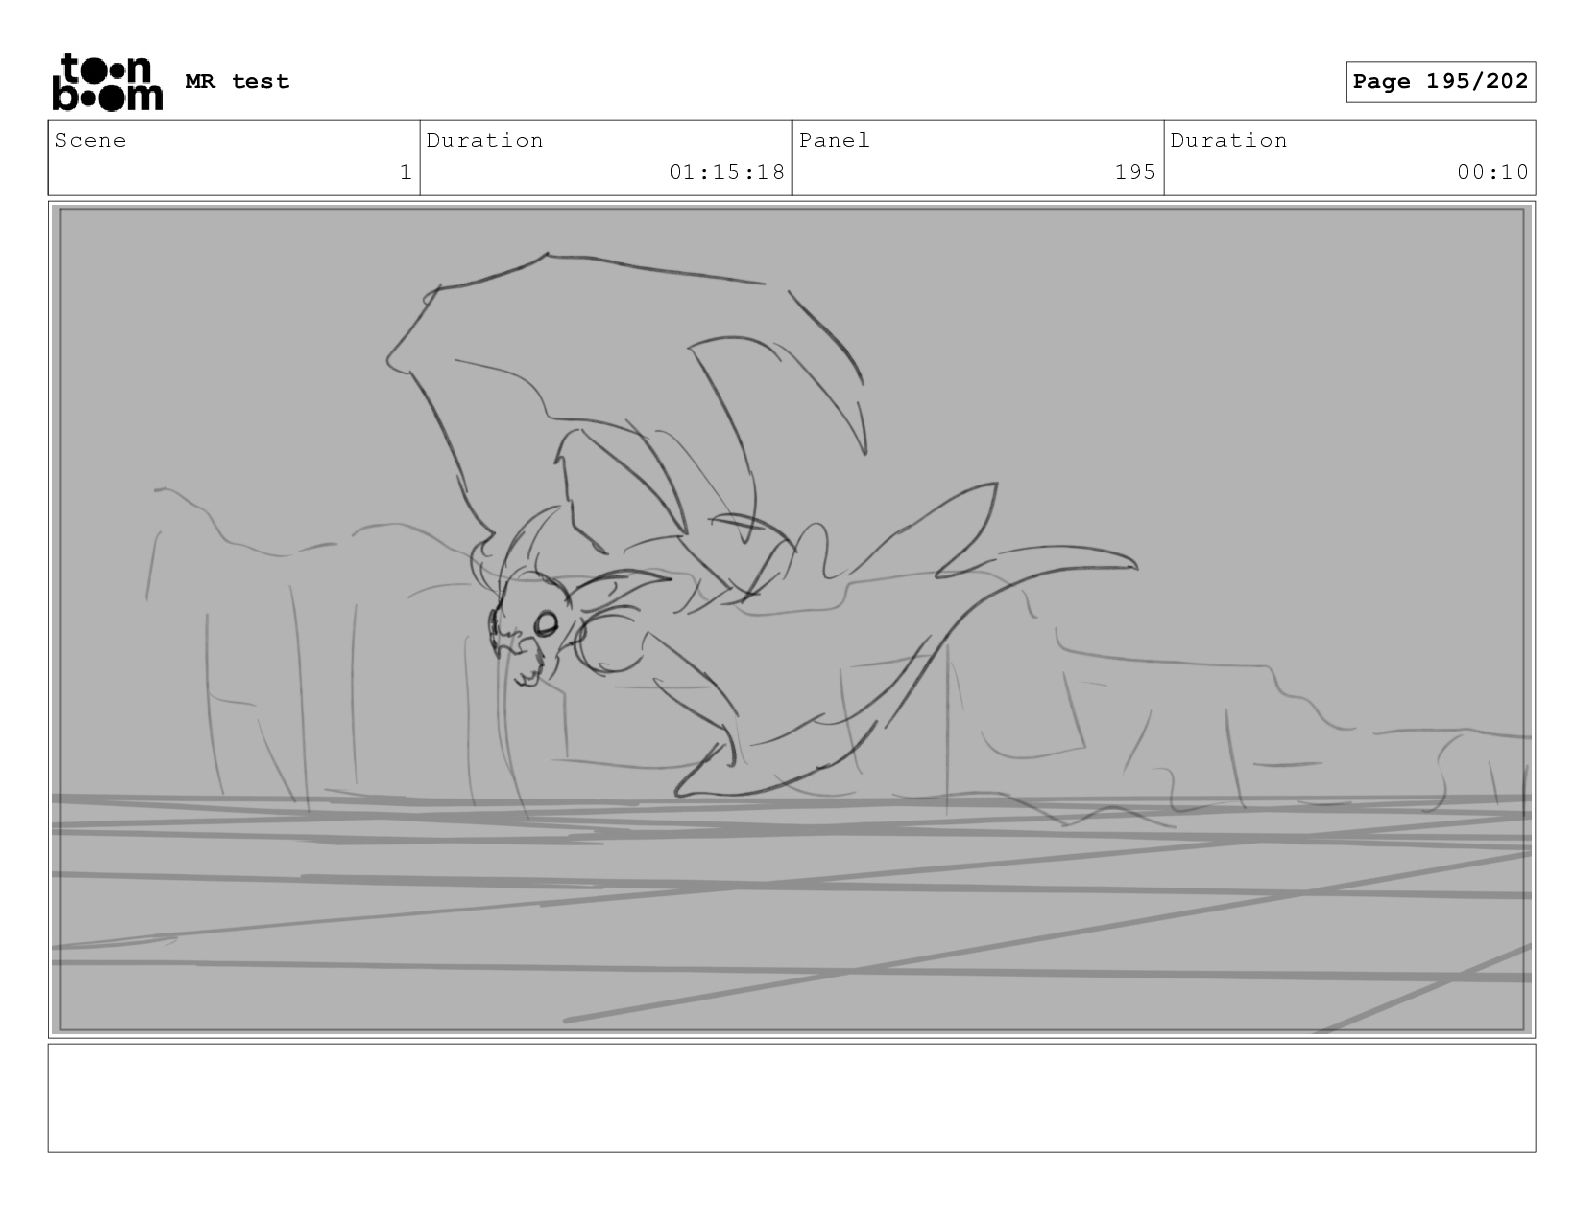
Task: Click the 'Page 195/202' page indicator
Action: pyautogui.click(x=1440, y=82)
